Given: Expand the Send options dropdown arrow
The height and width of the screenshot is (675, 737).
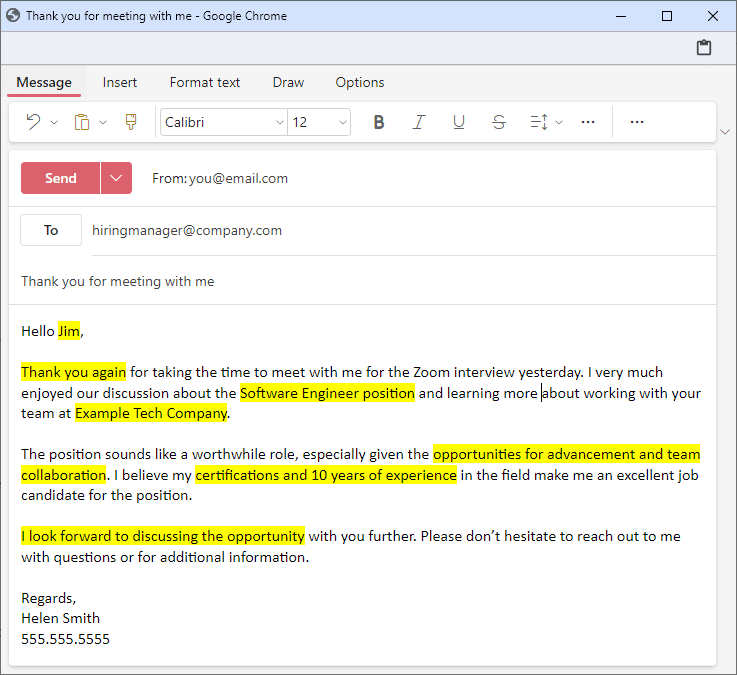Looking at the screenshot, I should [x=116, y=178].
